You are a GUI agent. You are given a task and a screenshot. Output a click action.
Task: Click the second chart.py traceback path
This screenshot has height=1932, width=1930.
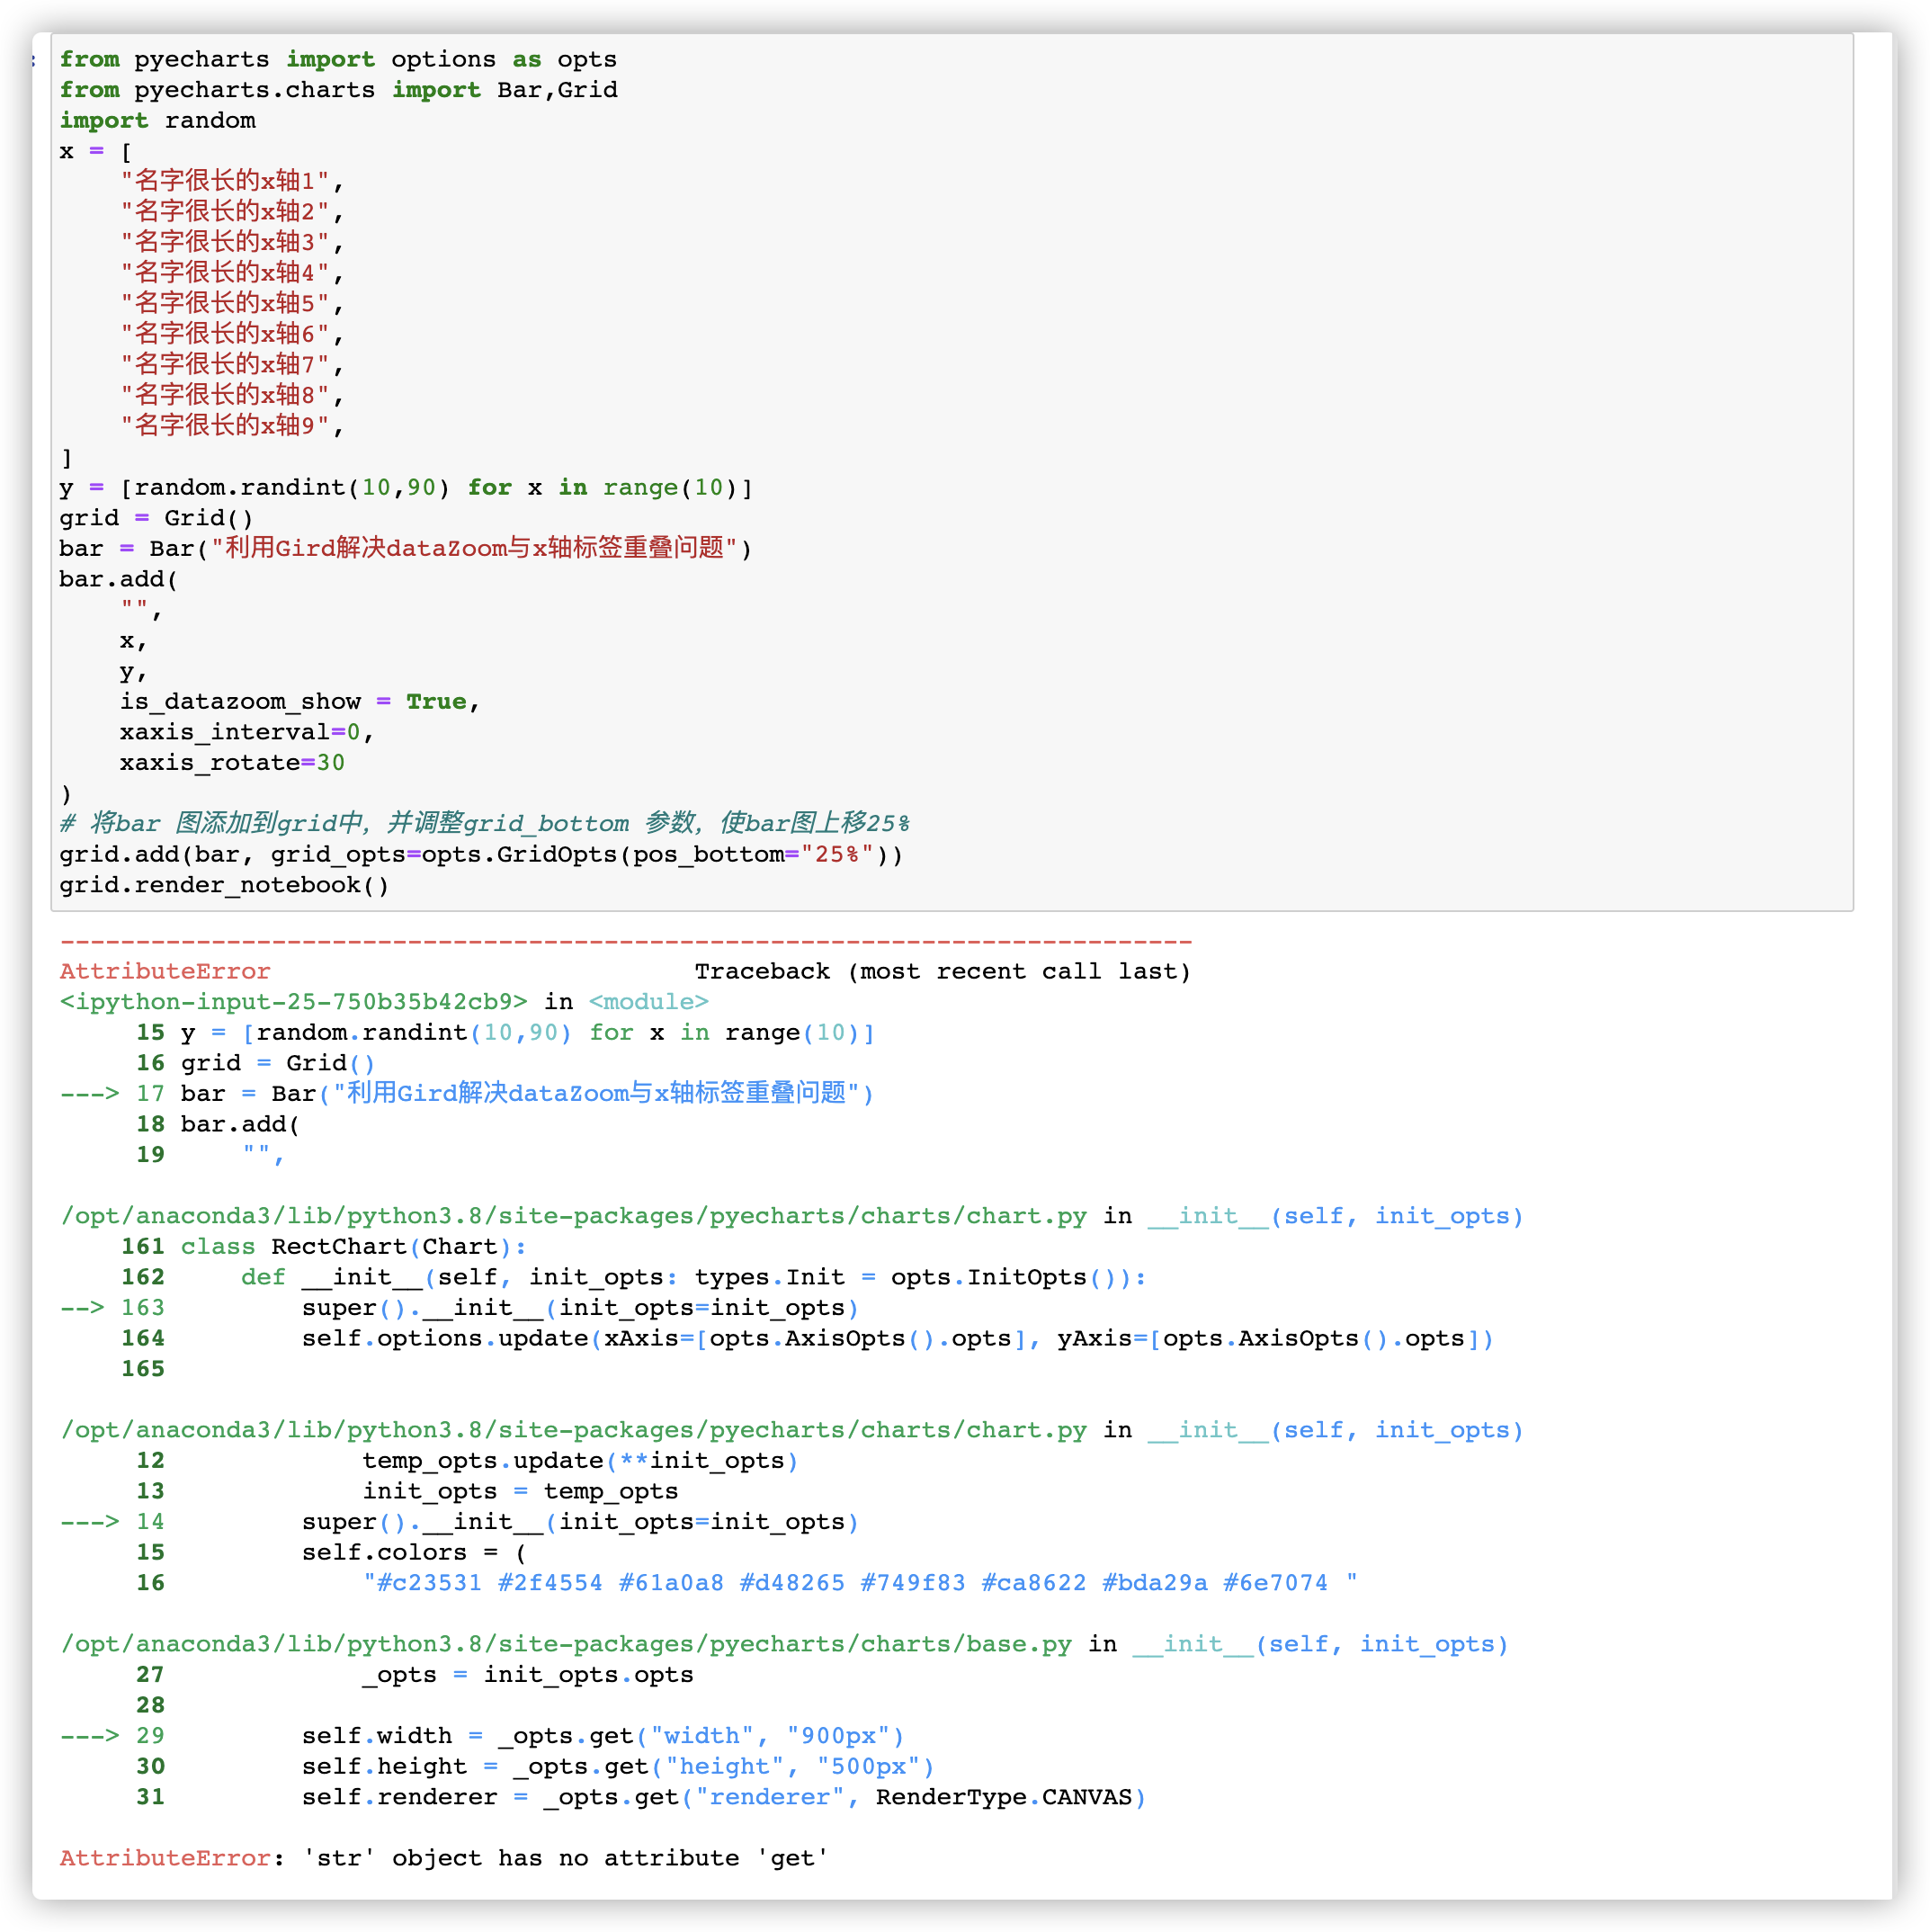pos(573,1429)
